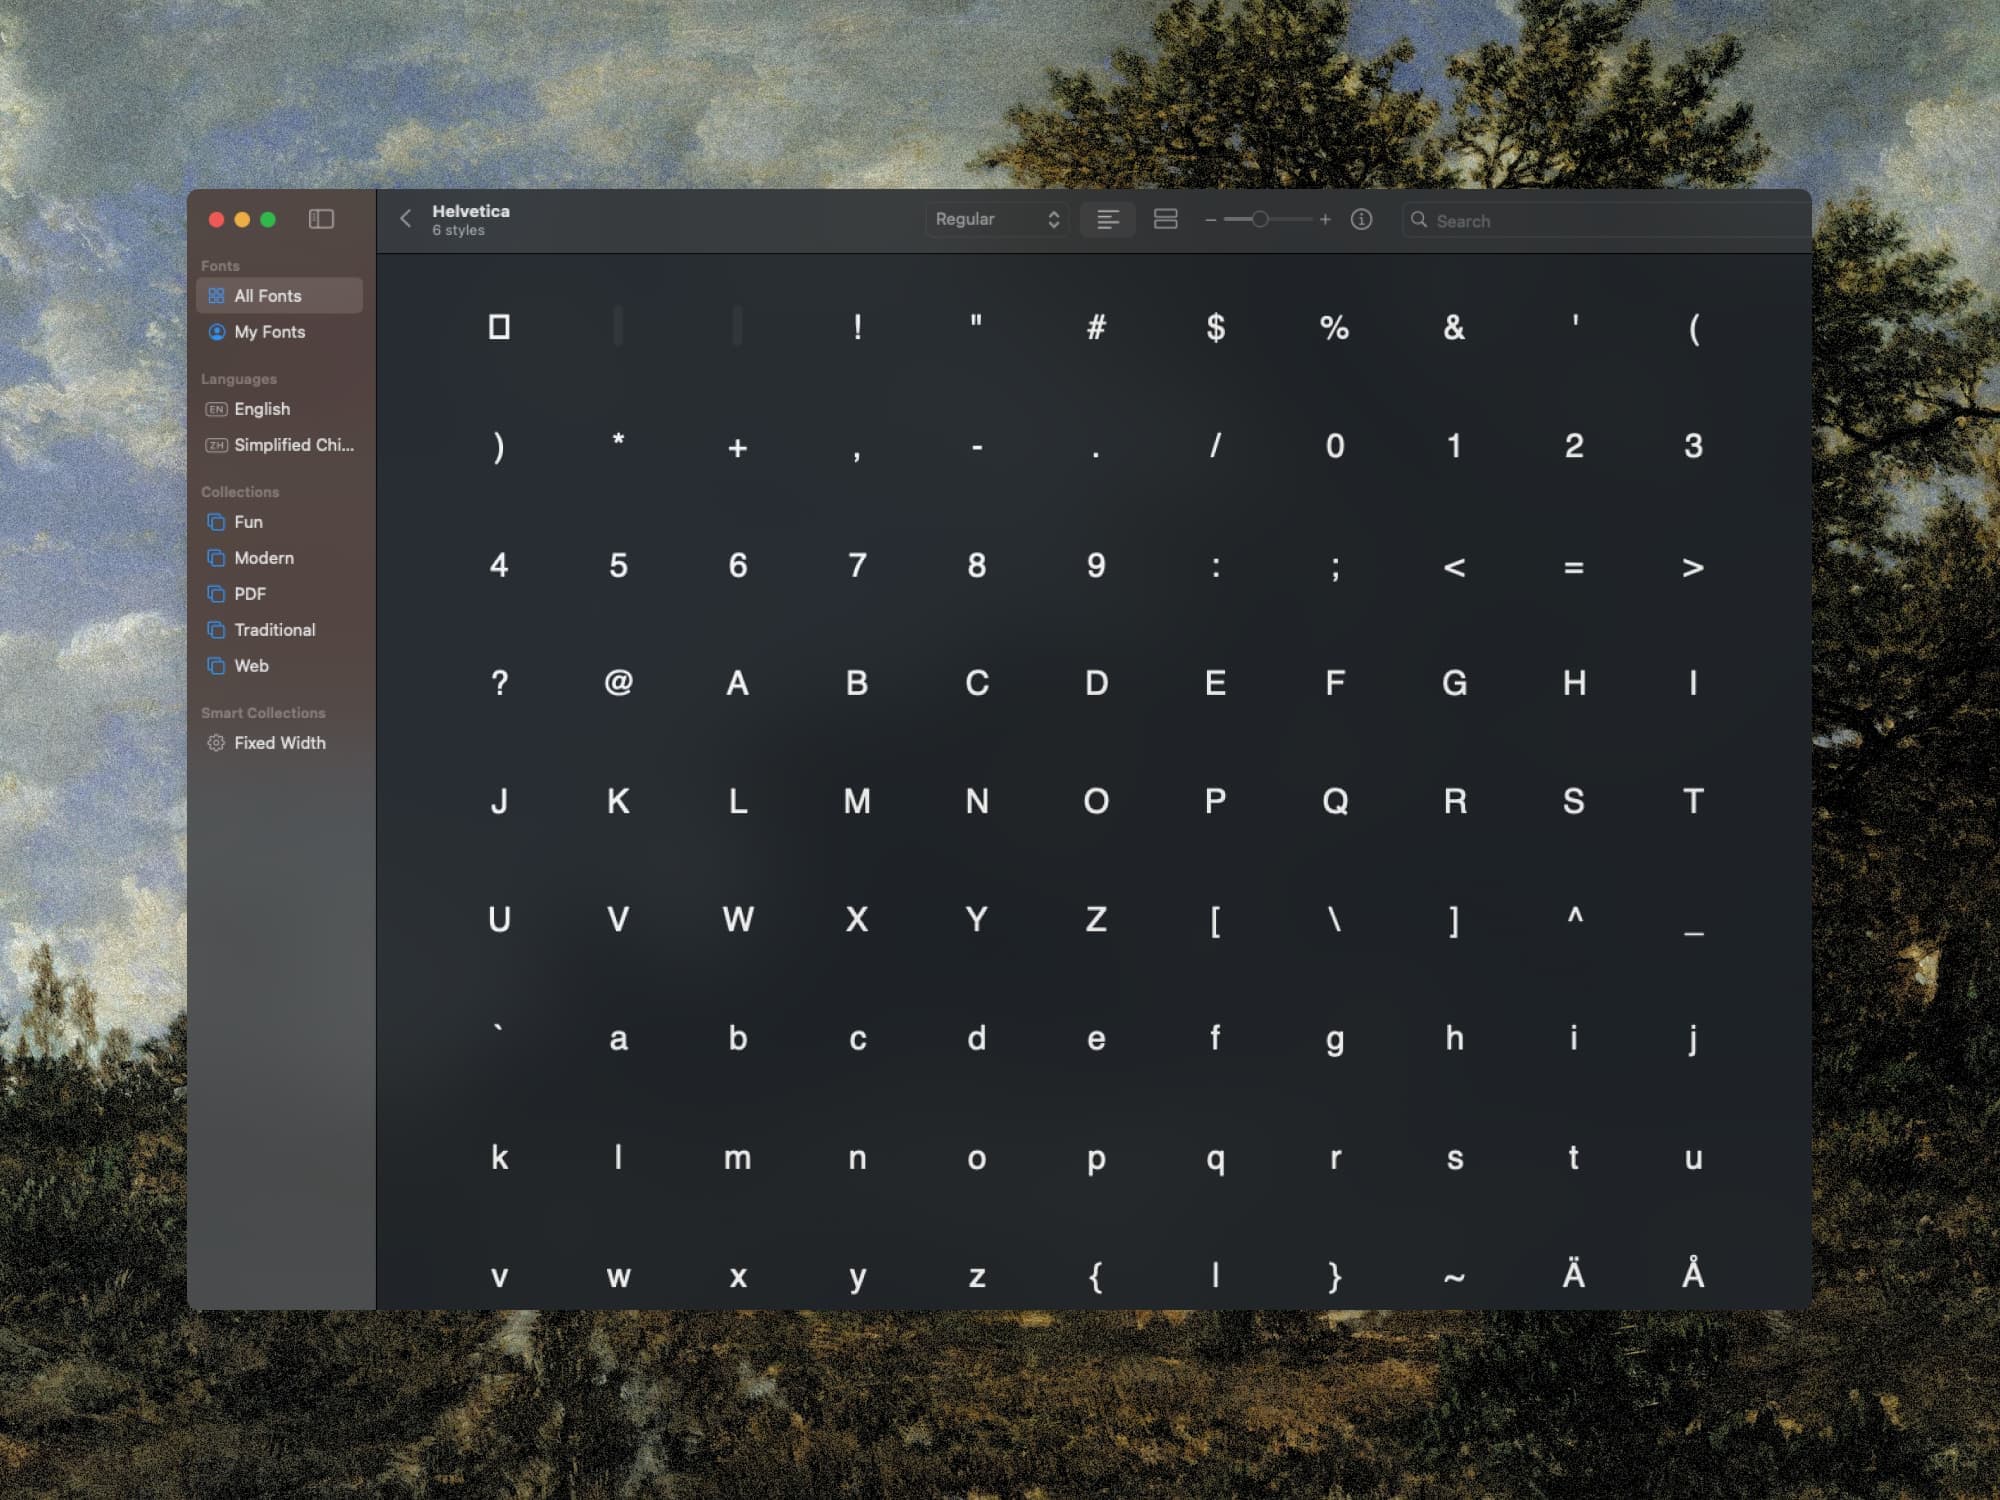Image resolution: width=2000 pixels, height=1500 pixels.
Task: Select the ampersand glyph
Action: (x=1454, y=327)
